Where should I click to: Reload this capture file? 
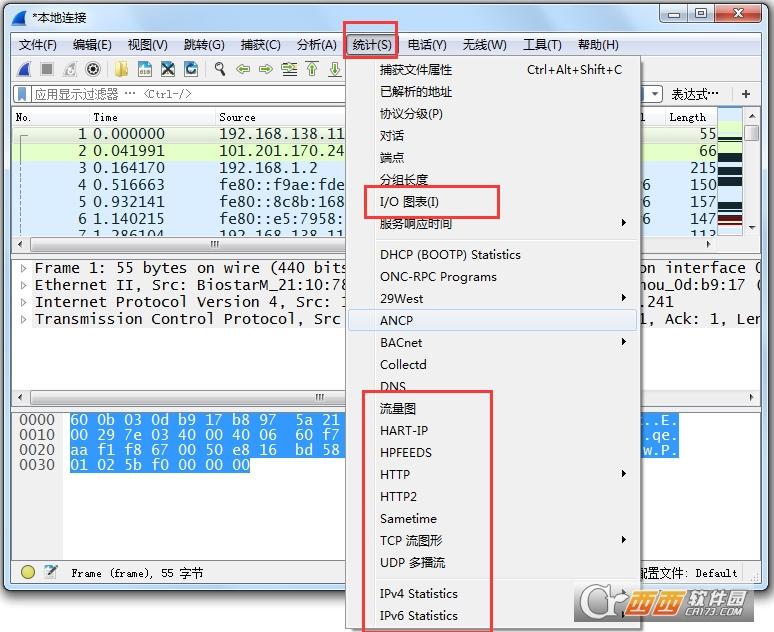[191, 69]
